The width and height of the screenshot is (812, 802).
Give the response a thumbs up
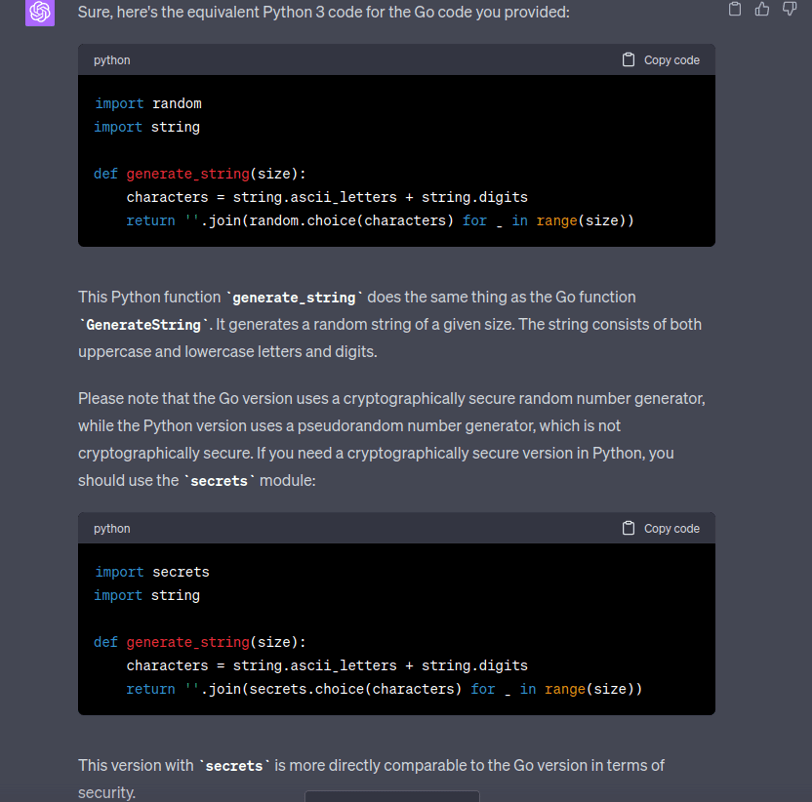pyautogui.click(x=762, y=10)
